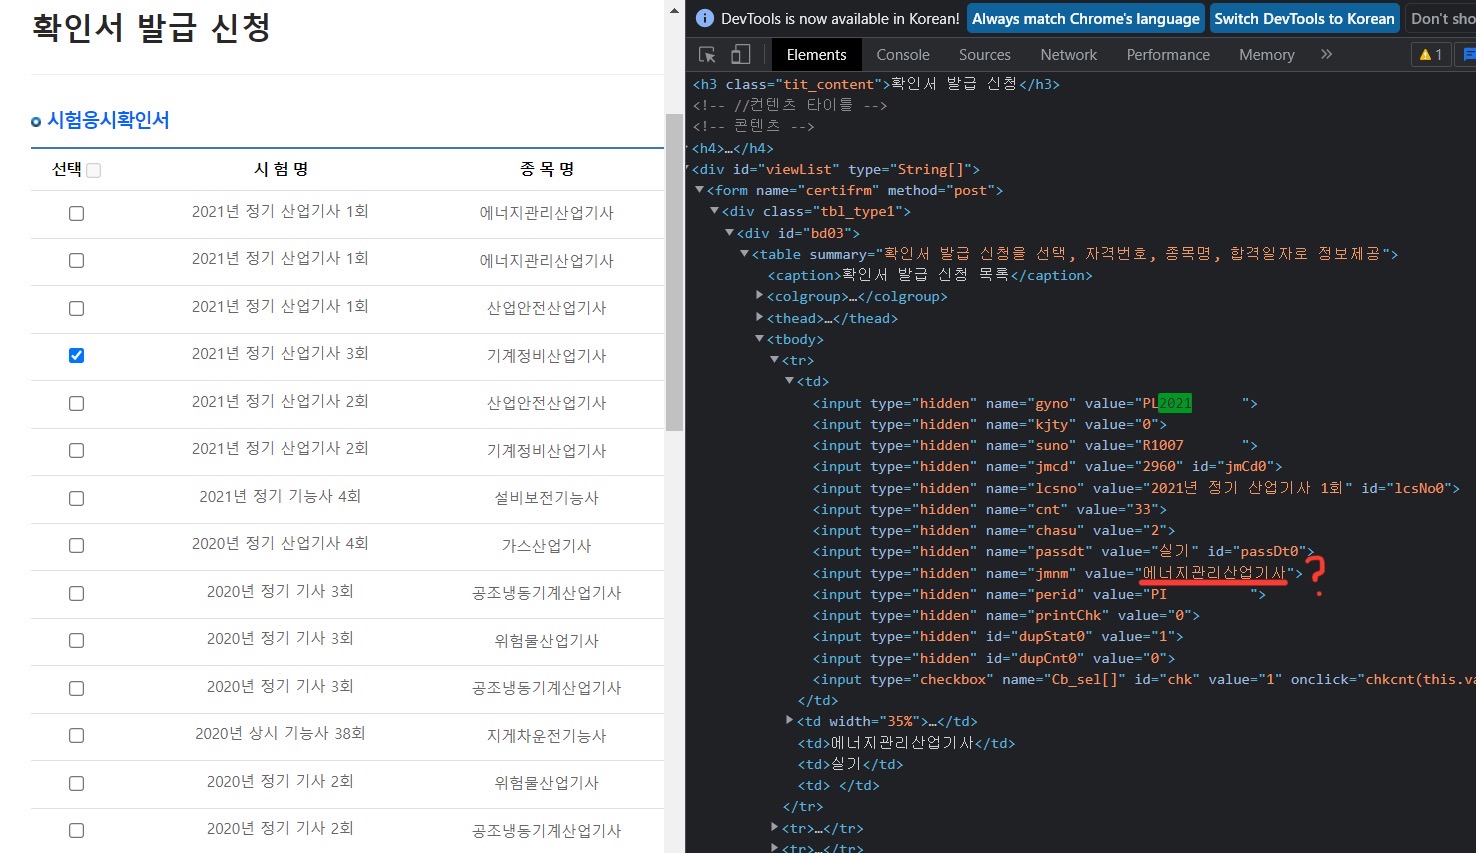Select the hidden input named kjty
The height and width of the screenshot is (853, 1476).
990,424
